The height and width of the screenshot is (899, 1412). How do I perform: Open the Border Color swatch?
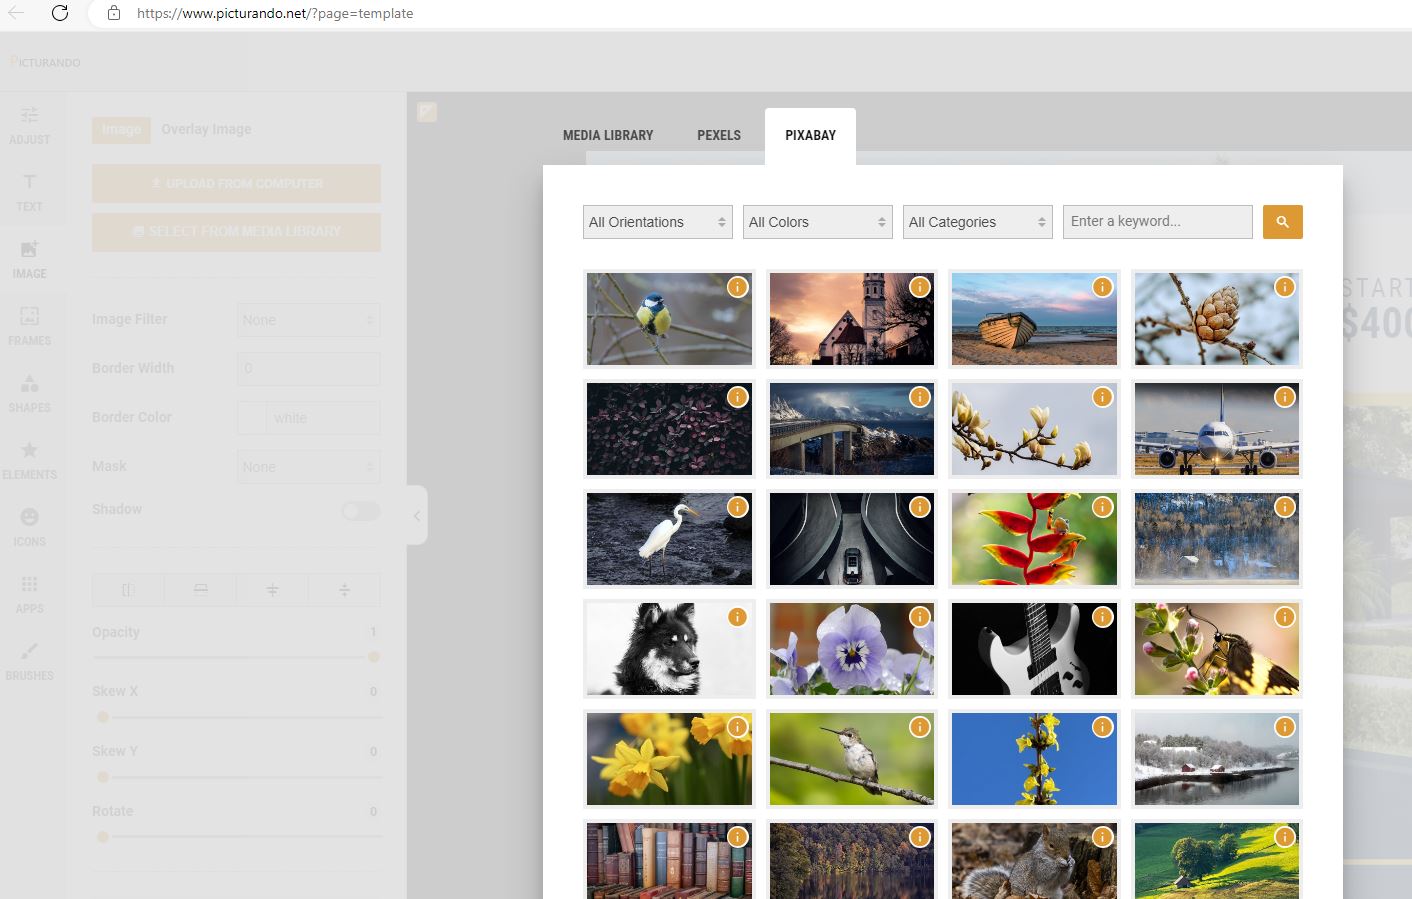(252, 418)
